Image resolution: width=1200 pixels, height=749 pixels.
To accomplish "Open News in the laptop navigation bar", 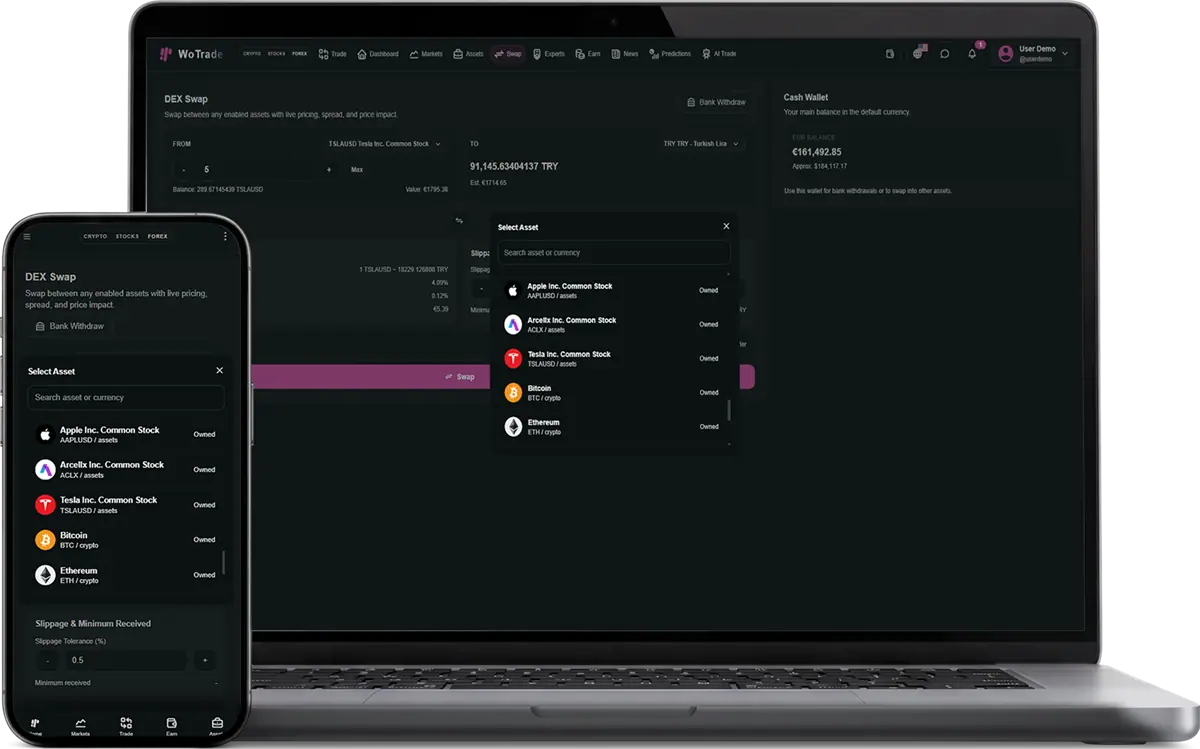I will pos(625,54).
